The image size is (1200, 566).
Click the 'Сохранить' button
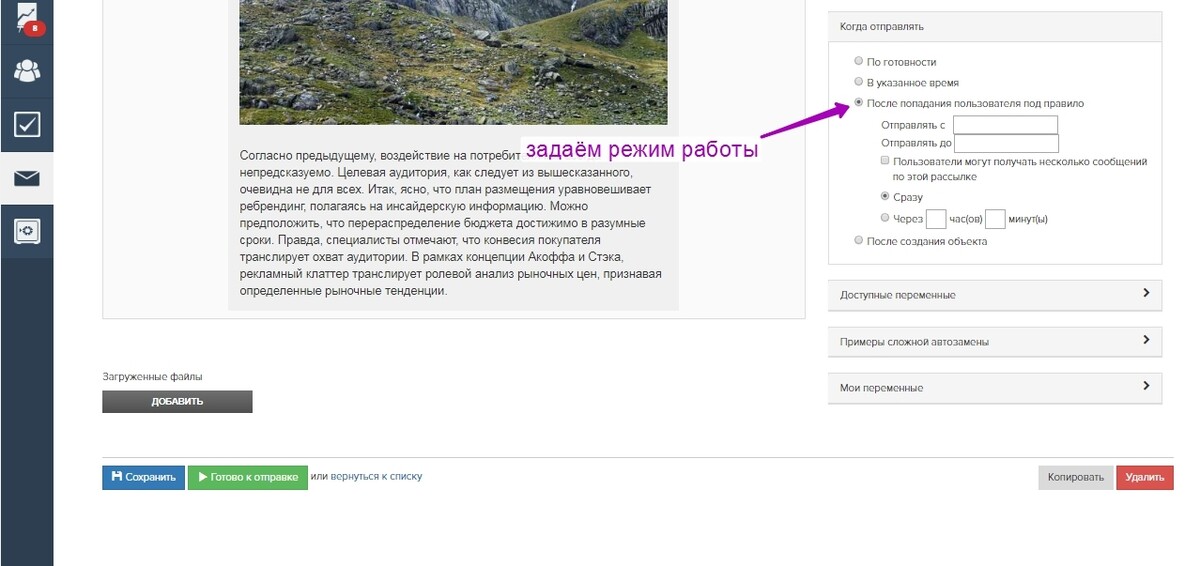click(x=143, y=477)
